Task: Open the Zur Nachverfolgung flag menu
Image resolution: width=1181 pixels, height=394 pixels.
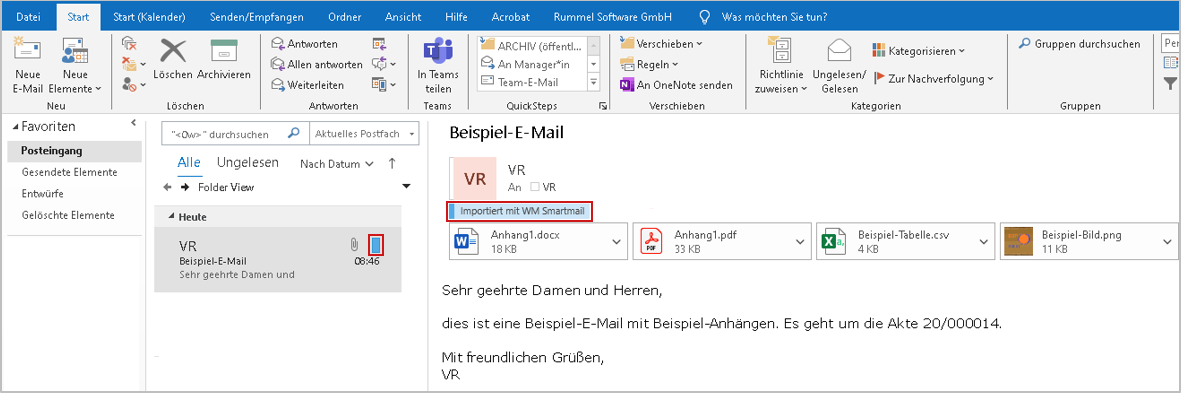Action: (933, 78)
